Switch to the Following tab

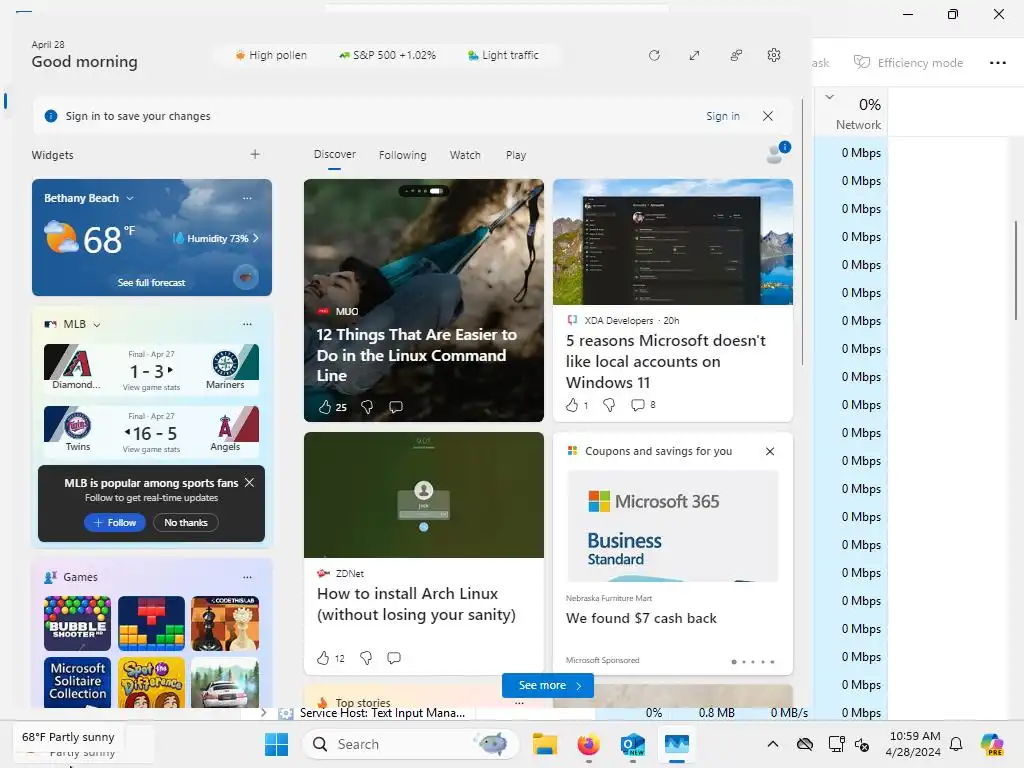click(x=402, y=155)
